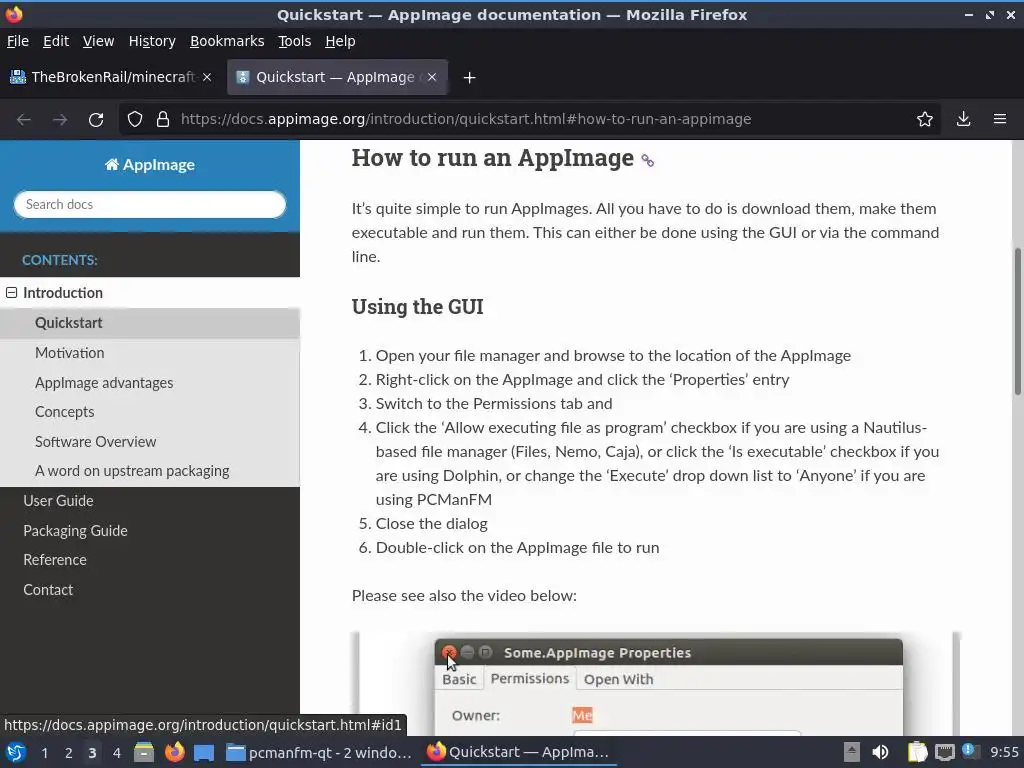Screen dimensions: 1024x768
Task: Switch to the TheBrokenRail/minecraft tab
Action: [112, 77]
